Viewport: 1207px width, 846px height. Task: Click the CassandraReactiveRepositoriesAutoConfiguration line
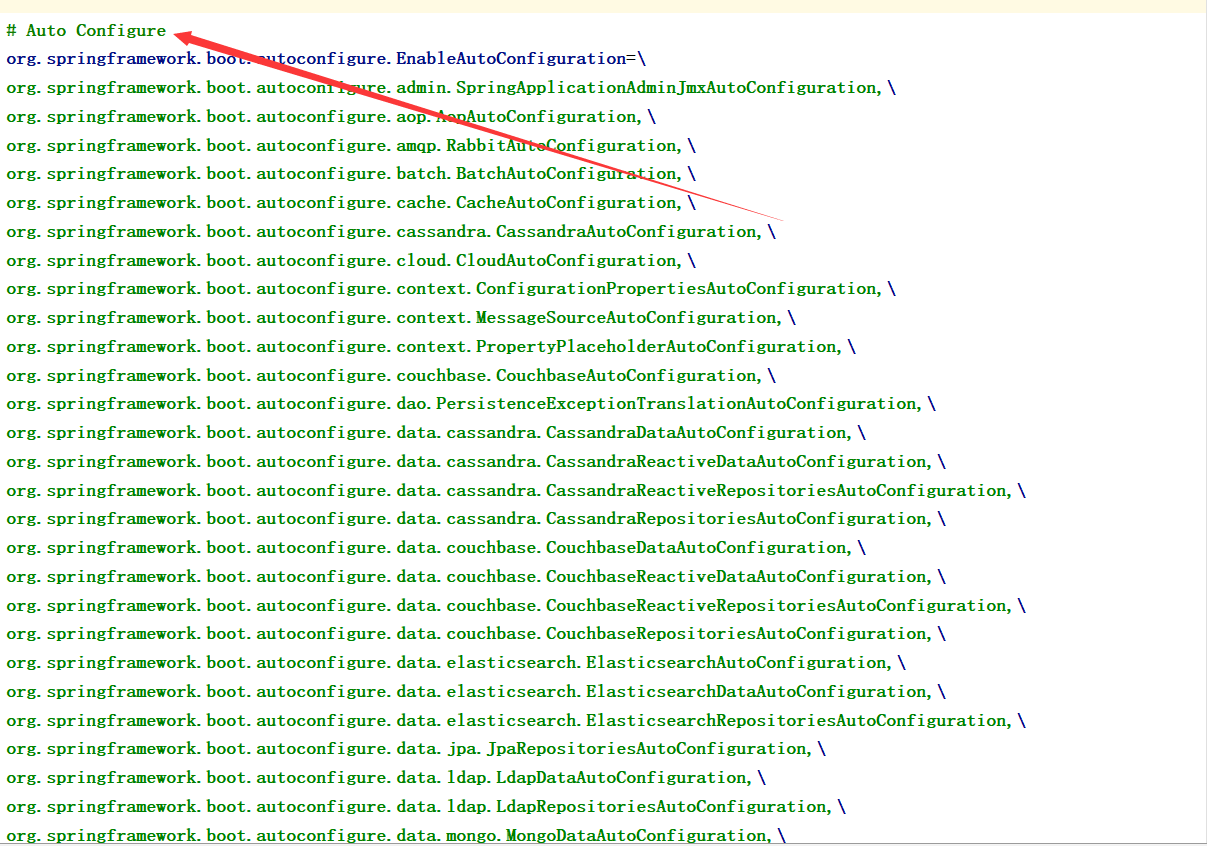pyautogui.click(x=516, y=491)
